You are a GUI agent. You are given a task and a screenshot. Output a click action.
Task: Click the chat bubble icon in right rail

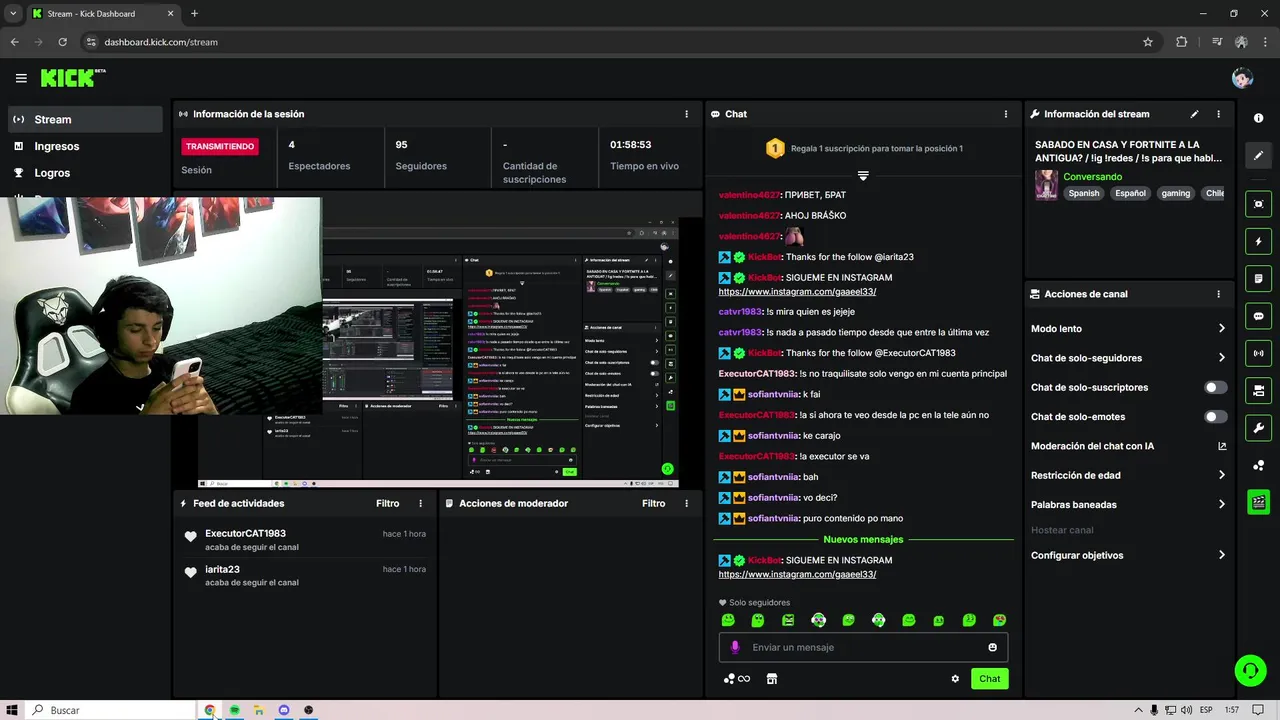click(x=1258, y=316)
